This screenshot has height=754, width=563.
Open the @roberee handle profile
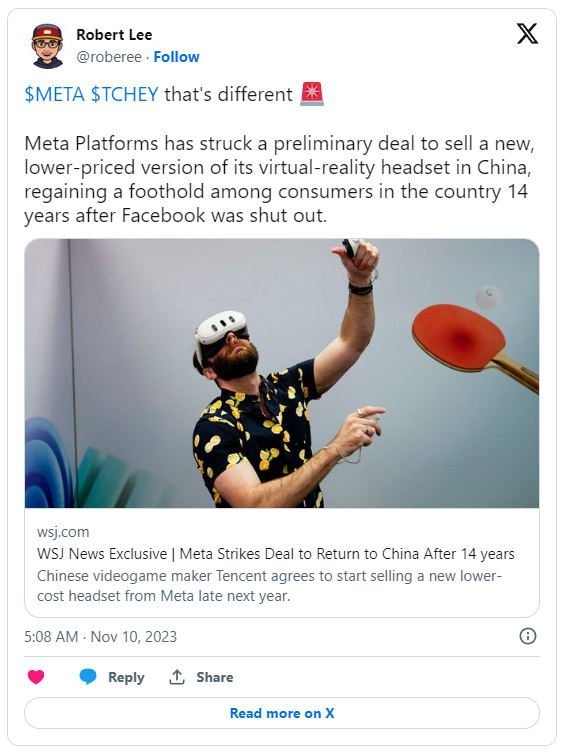109,57
